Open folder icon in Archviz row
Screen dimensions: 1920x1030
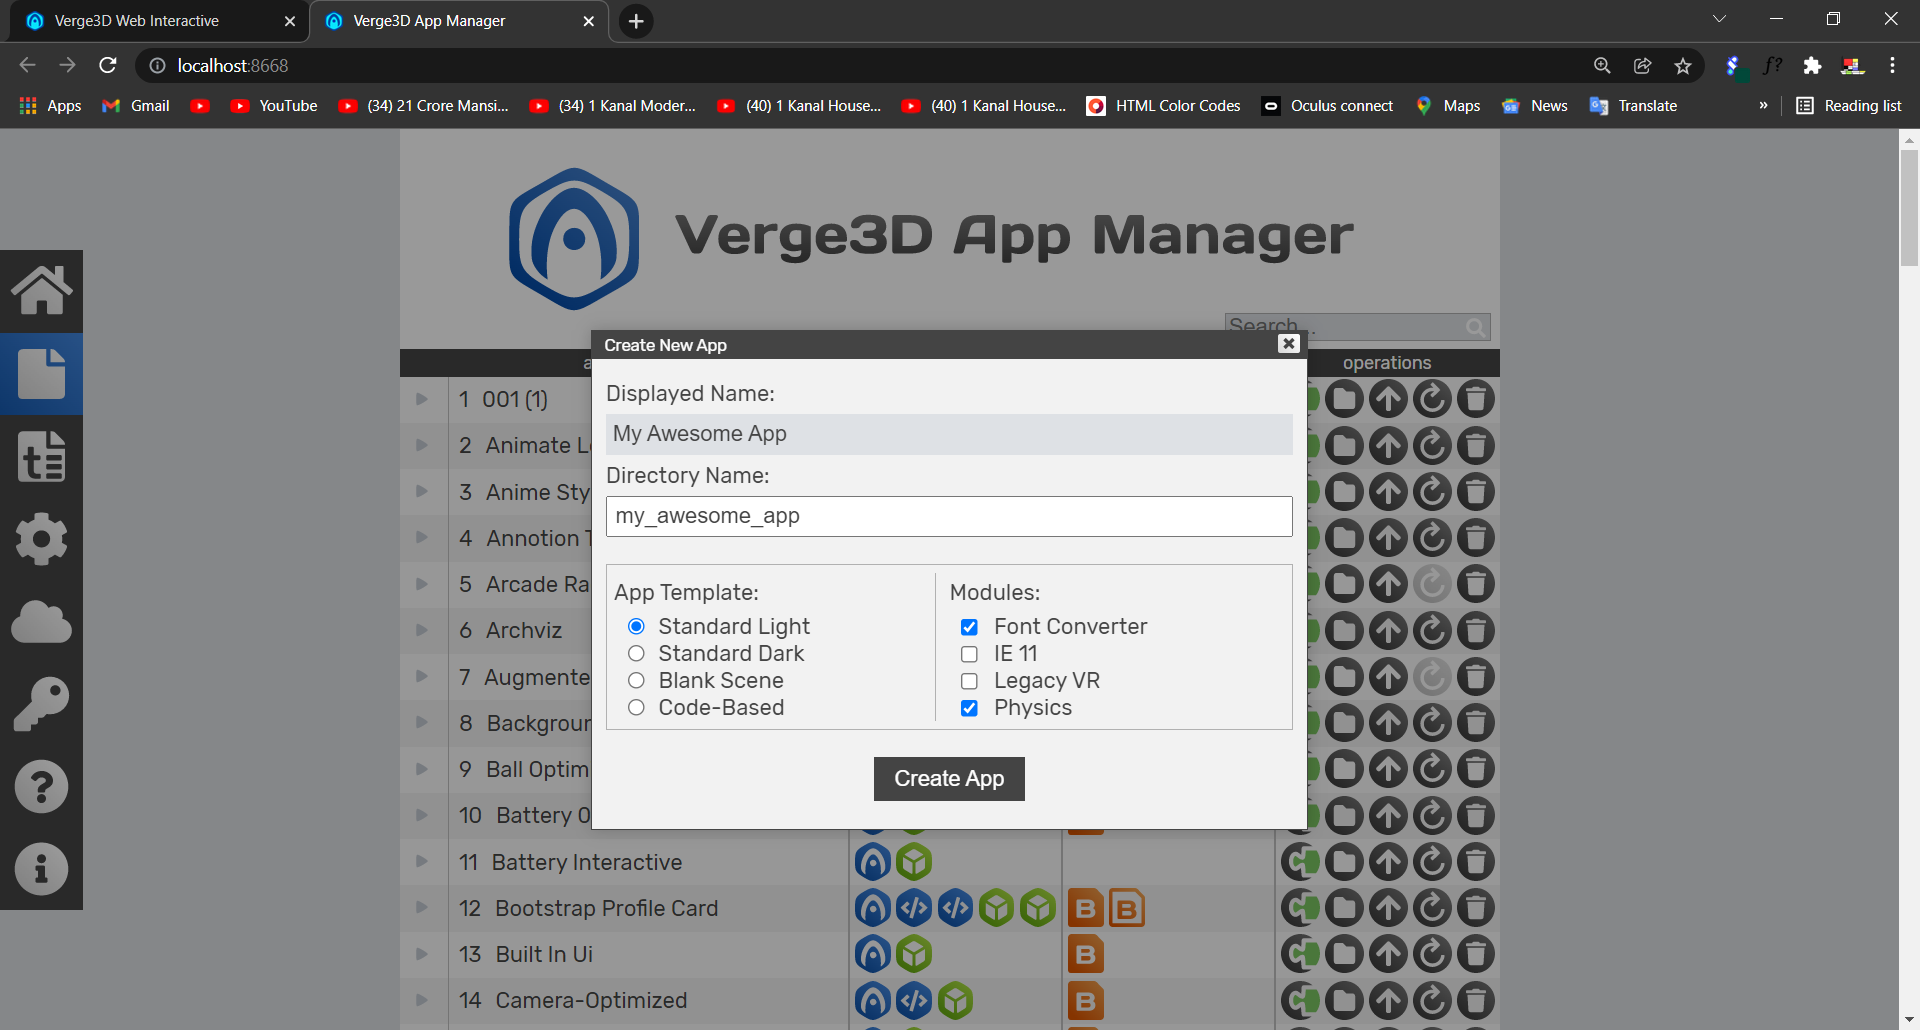pos(1344,630)
